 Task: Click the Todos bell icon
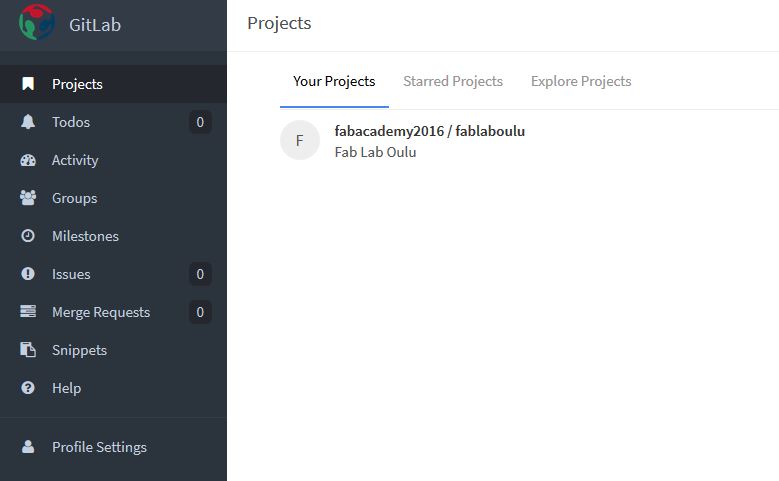pyautogui.click(x=28, y=122)
